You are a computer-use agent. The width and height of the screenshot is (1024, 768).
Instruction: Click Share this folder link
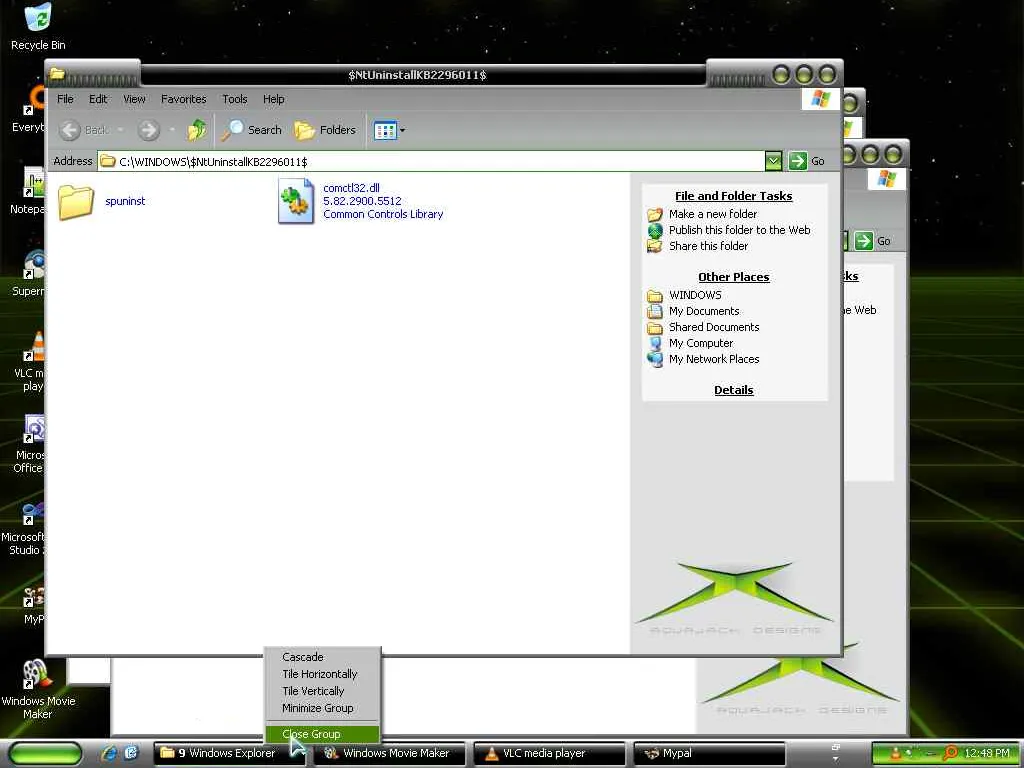(x=709, y=246)
